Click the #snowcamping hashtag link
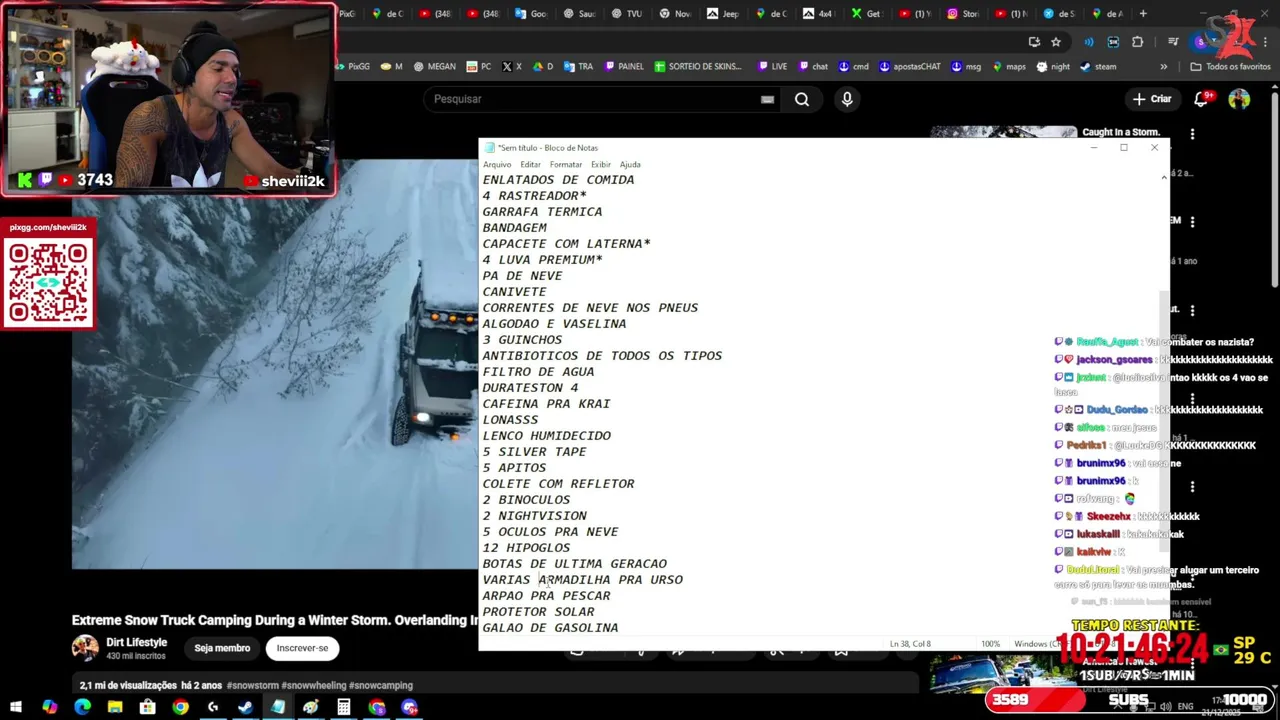Viewport: 1280px width, 720px height. (380, 685)
